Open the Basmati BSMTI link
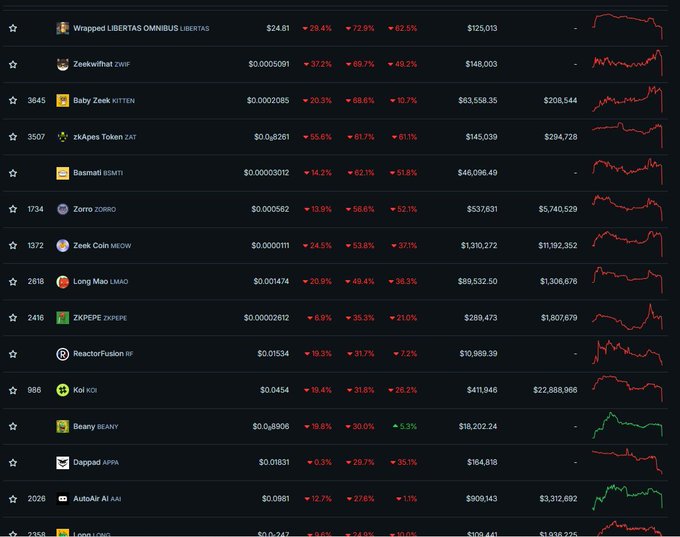Image resolution: width=680 pixels, height=537 pixels. (x=98, y=173)
